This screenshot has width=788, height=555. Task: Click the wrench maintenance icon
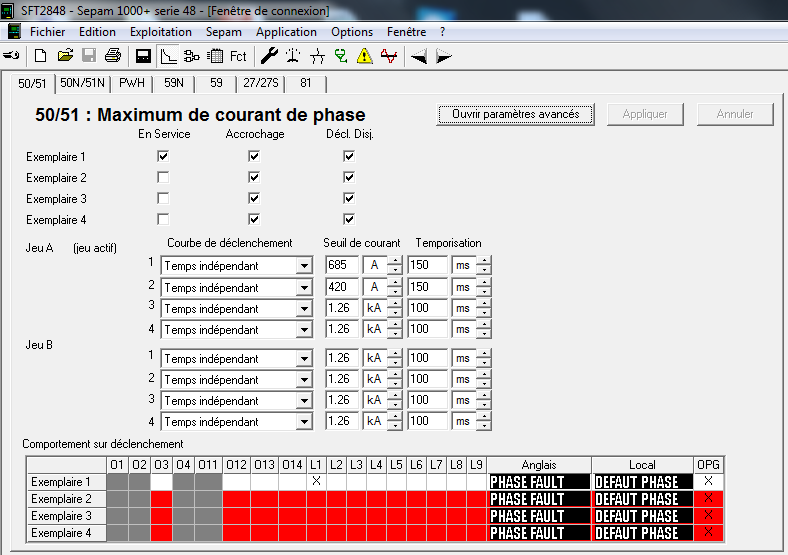click(269, 56)
